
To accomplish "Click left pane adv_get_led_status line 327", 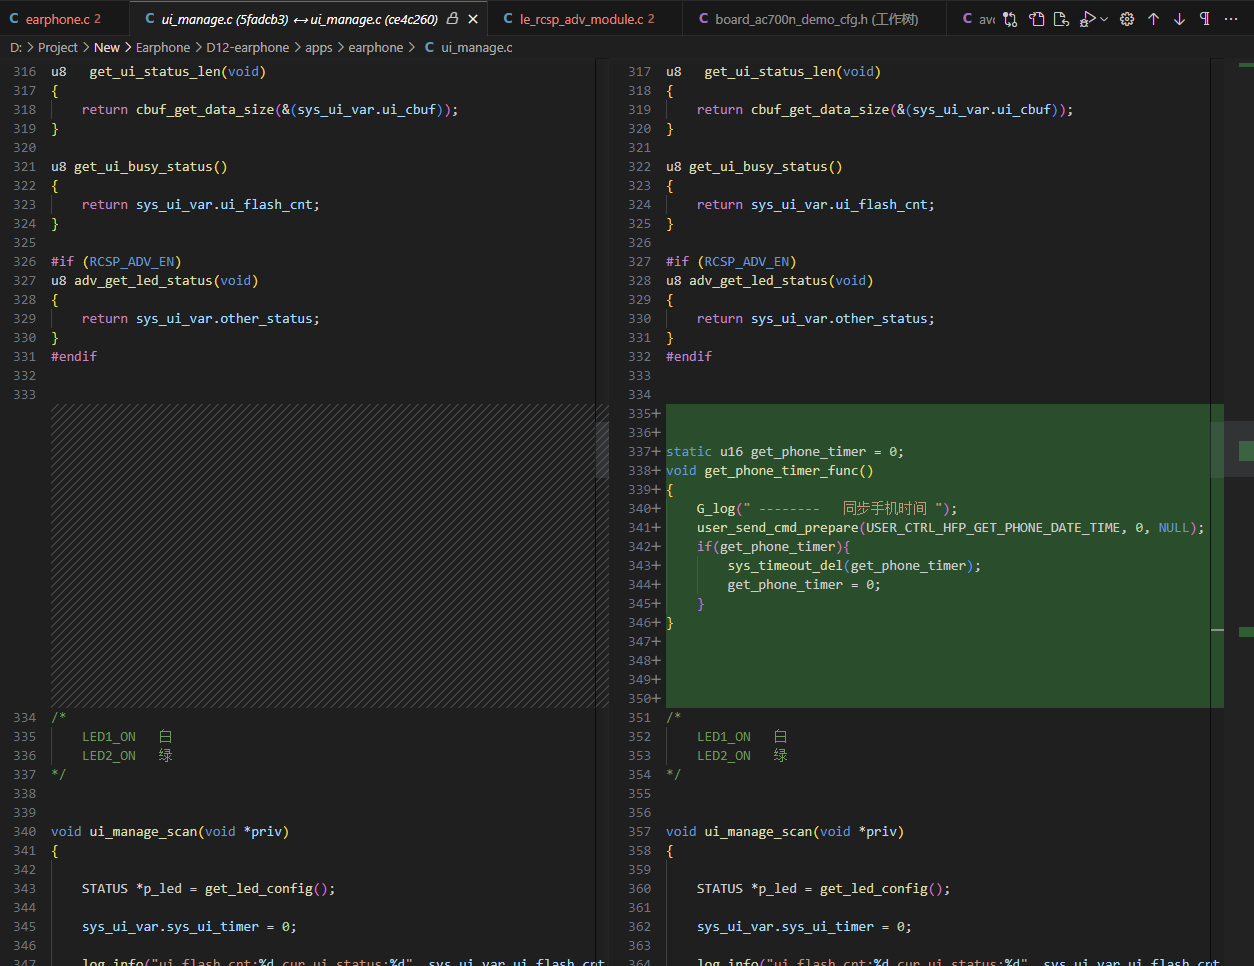I will point(154,280).
